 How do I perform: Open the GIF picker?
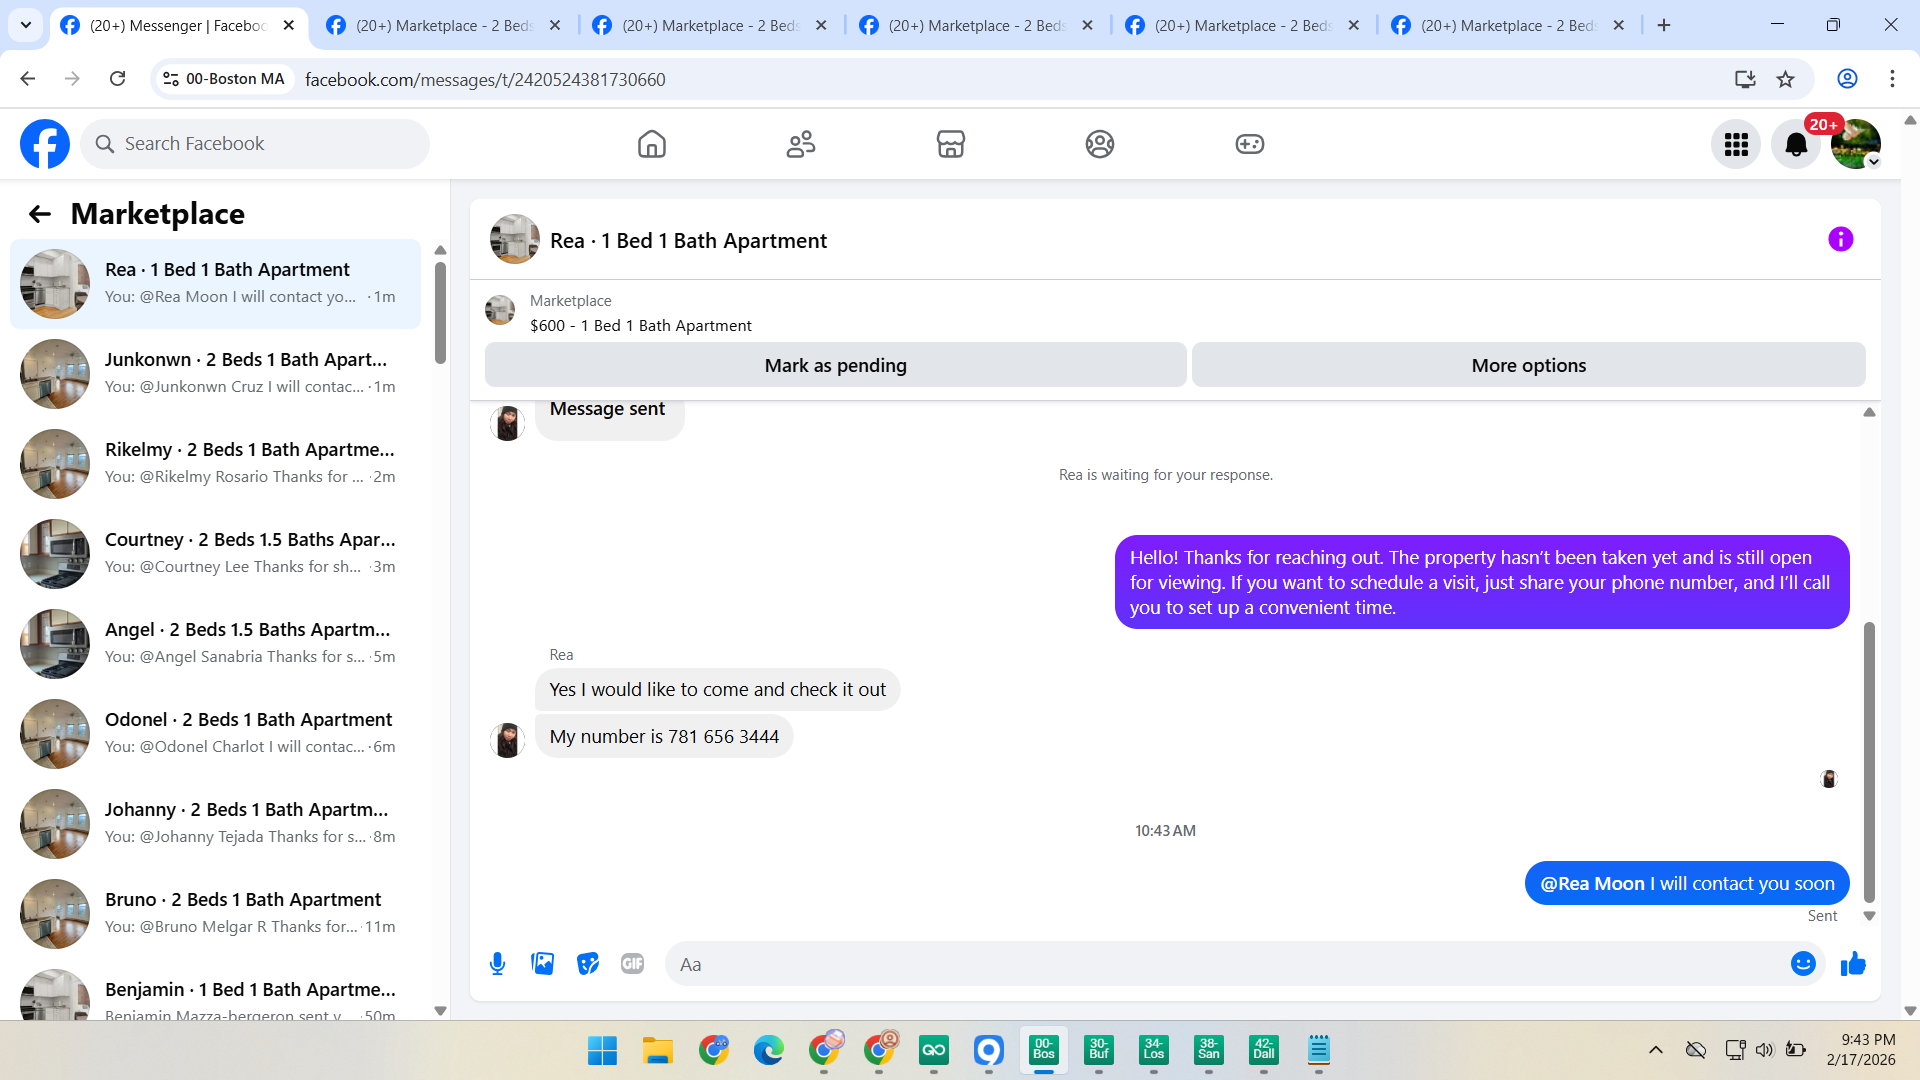point(632,964)
